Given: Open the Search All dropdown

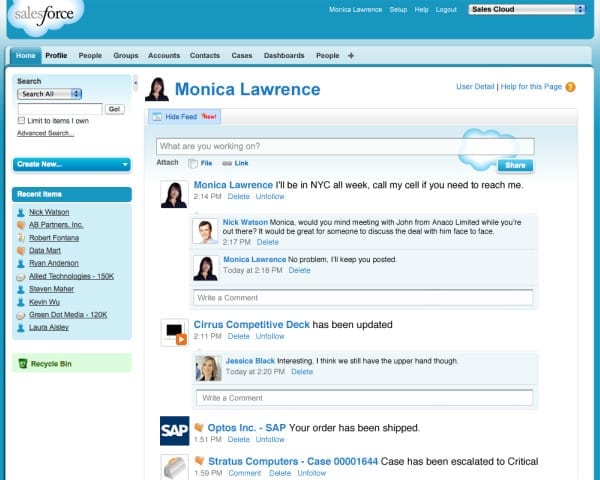Looking at the screenshot, I should tap(49, 94).
